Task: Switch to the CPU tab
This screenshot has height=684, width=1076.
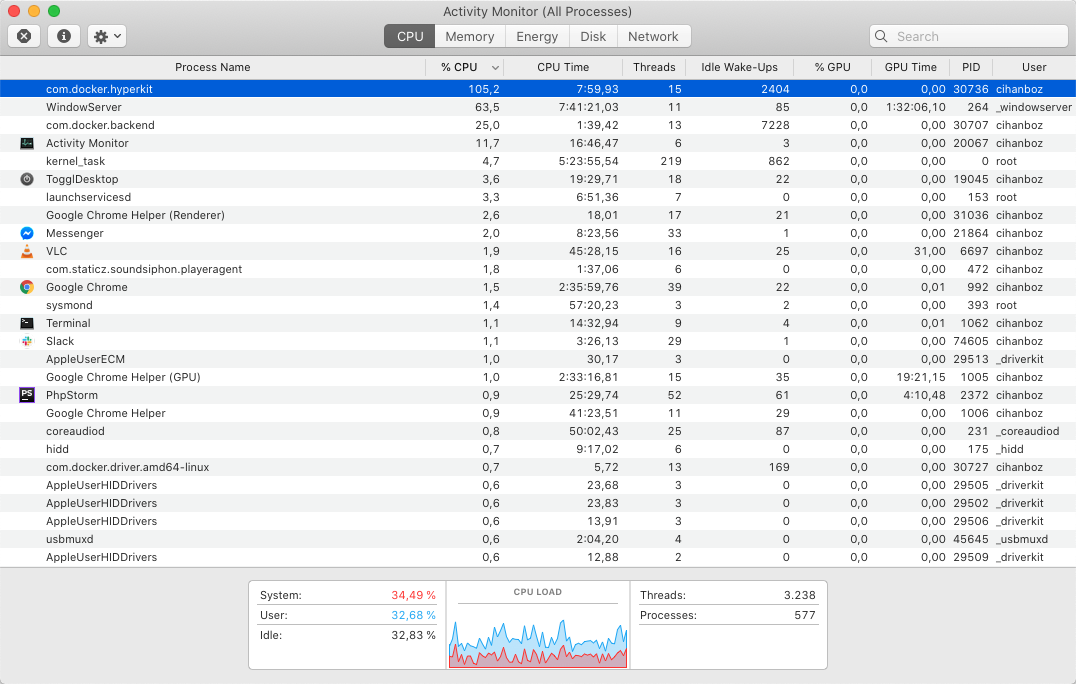Action: 410,36
